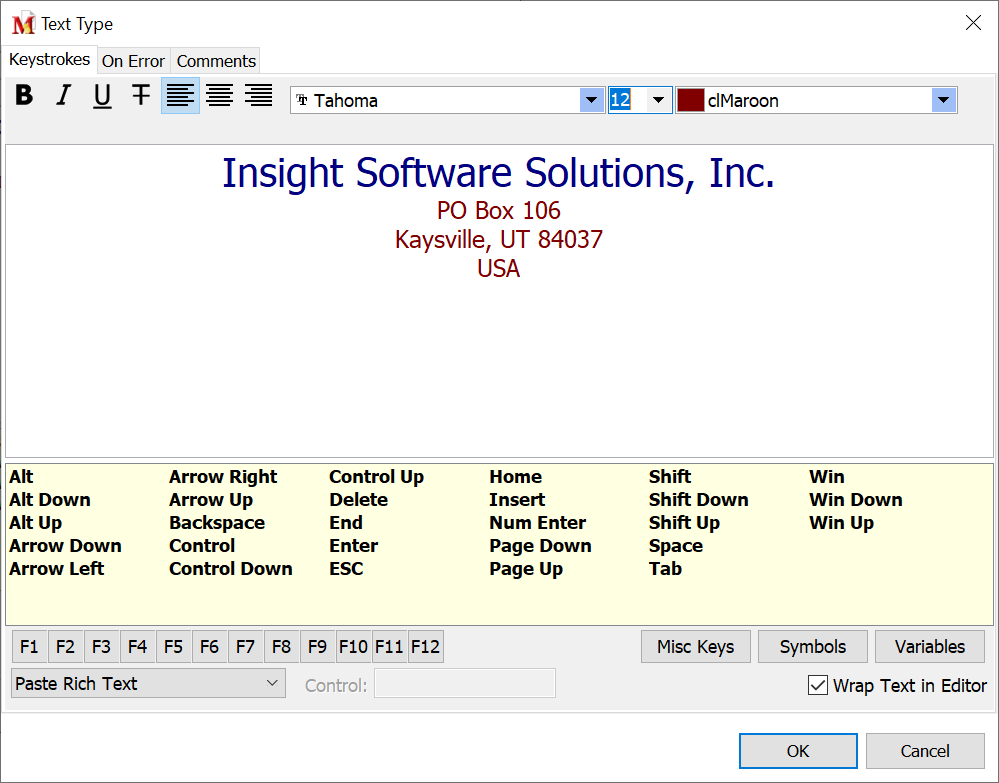The height and width of the screenshot is (783, 999).
Task: Toggle Italic formatting icon
Action: click(x=63, y=96)
